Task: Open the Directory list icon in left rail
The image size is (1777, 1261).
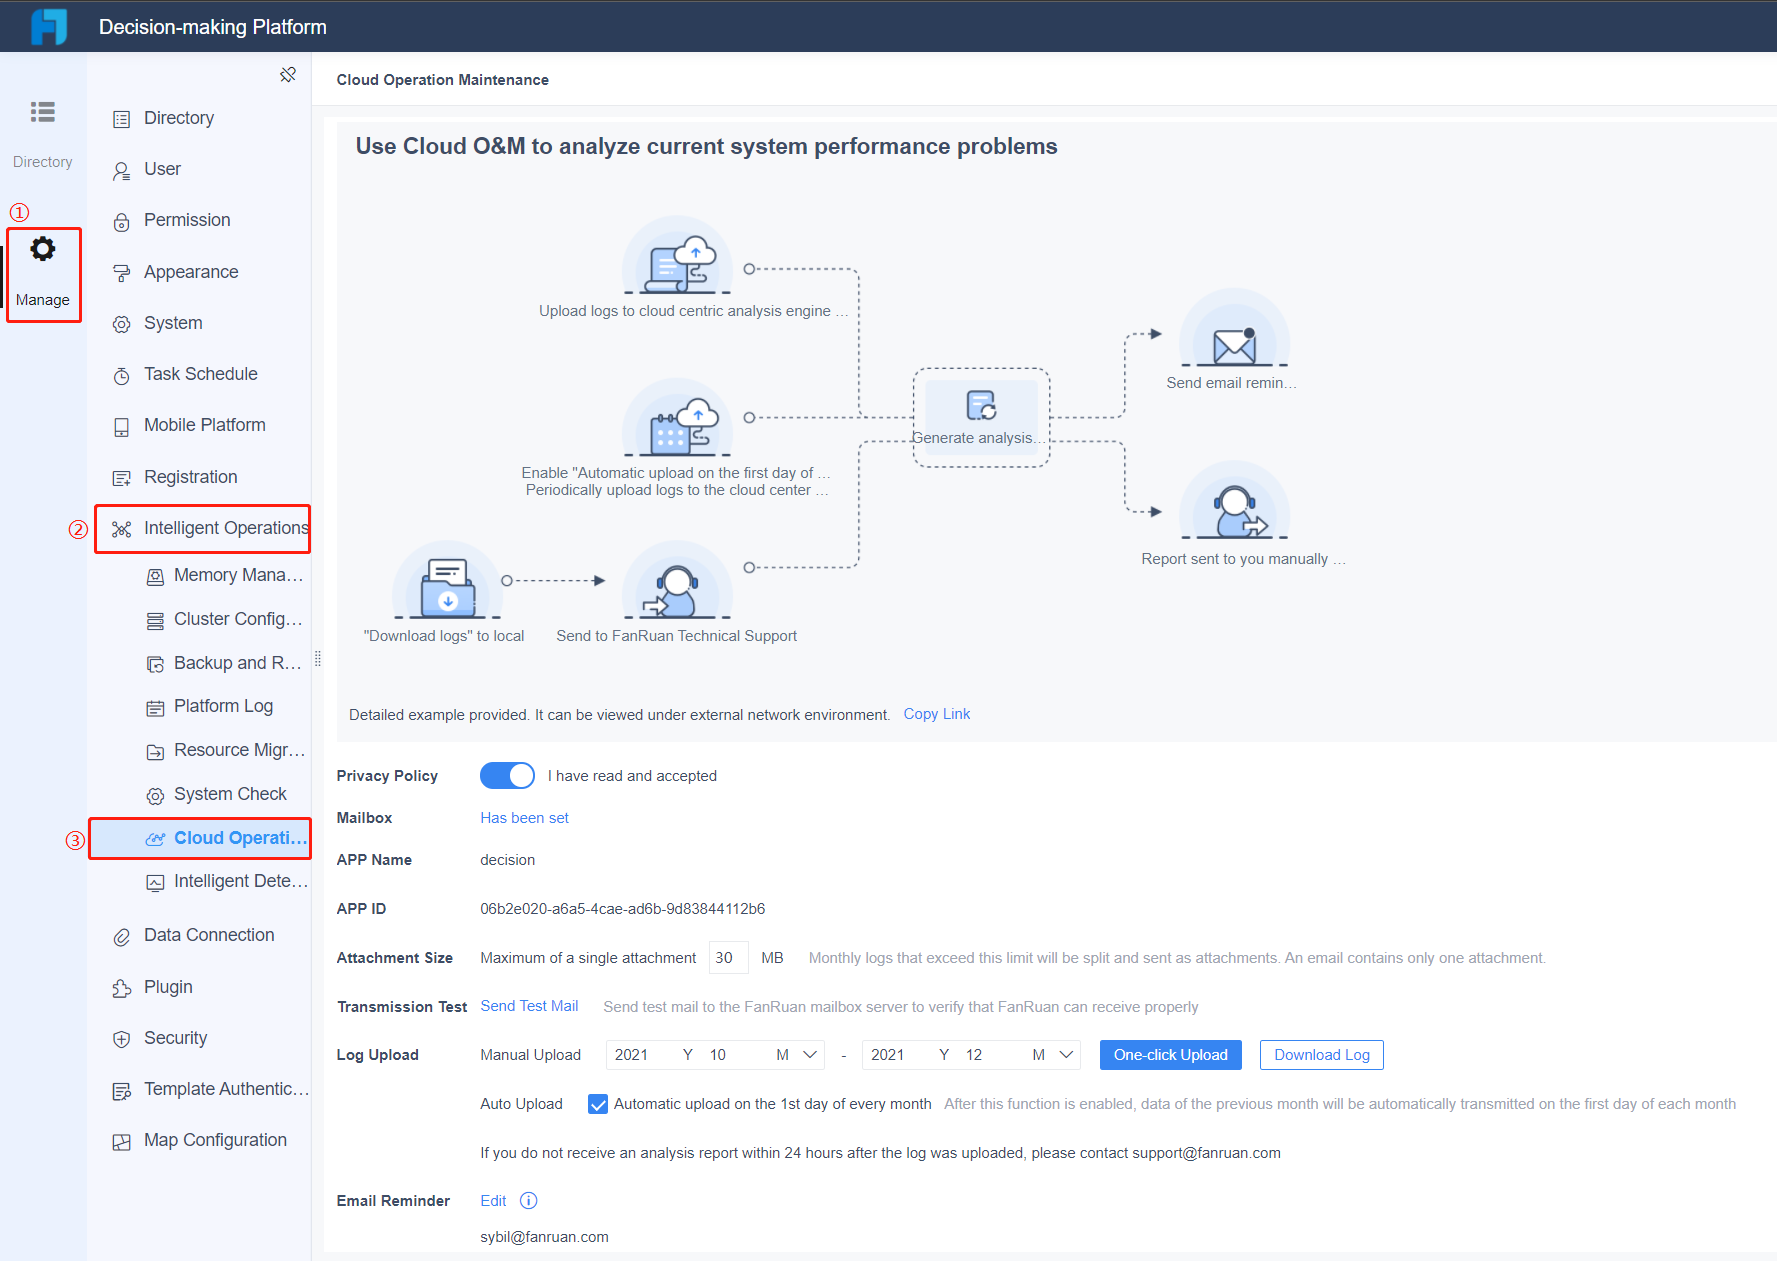Action: coord(43,112)
